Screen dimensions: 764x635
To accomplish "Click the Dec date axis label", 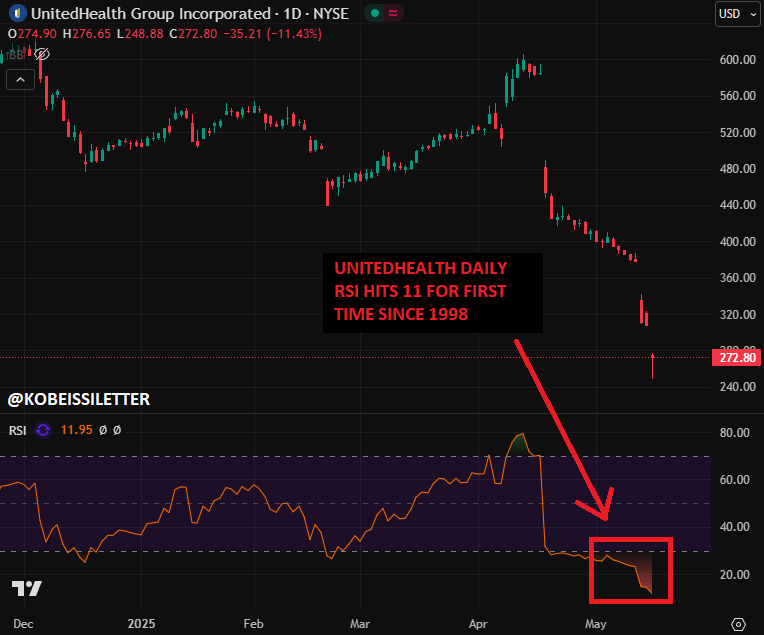I will click(23, 624).
